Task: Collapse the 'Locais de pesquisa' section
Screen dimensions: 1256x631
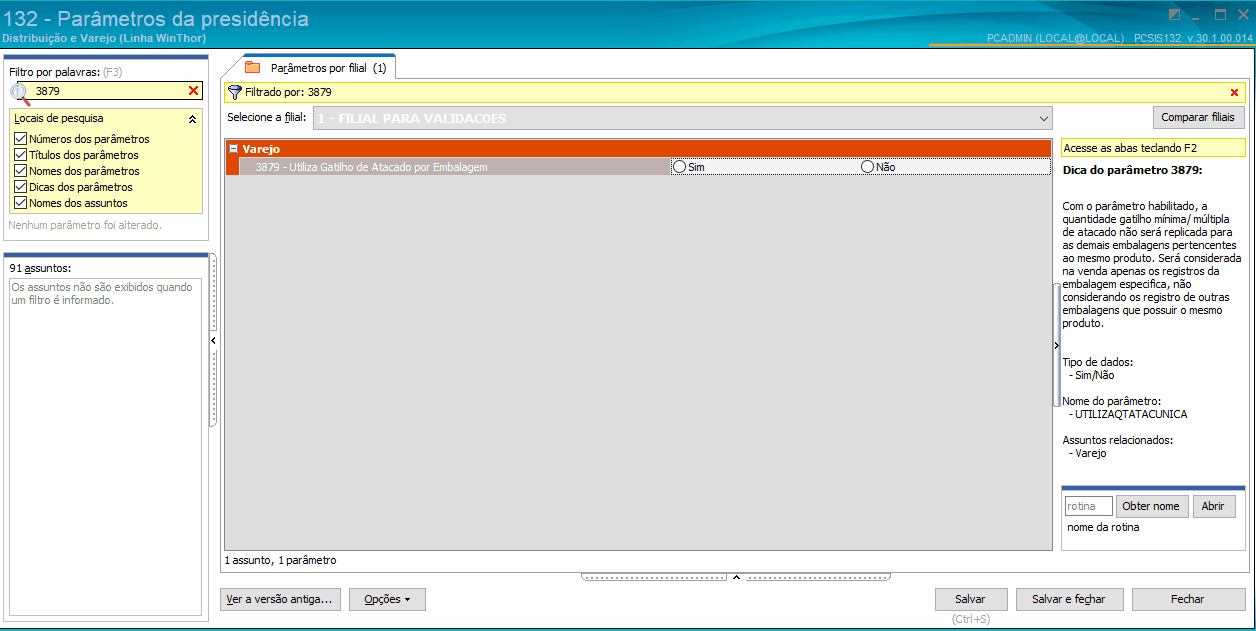Action: 192,119
